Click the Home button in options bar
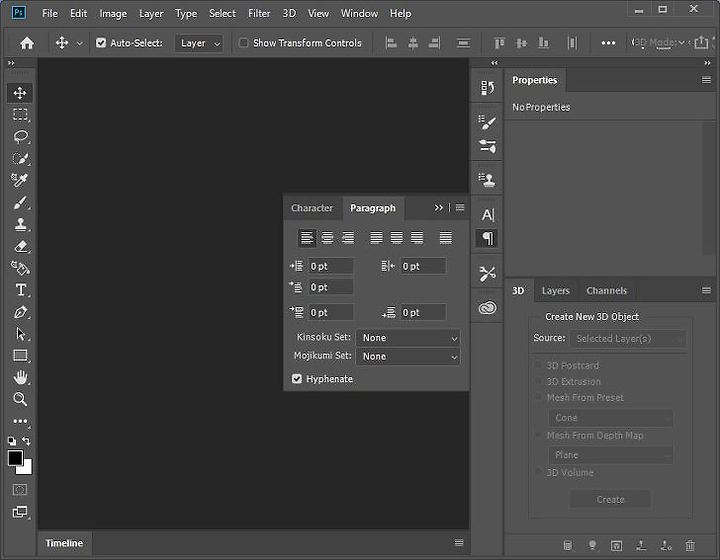720x560 pixels. coord(27,43)
